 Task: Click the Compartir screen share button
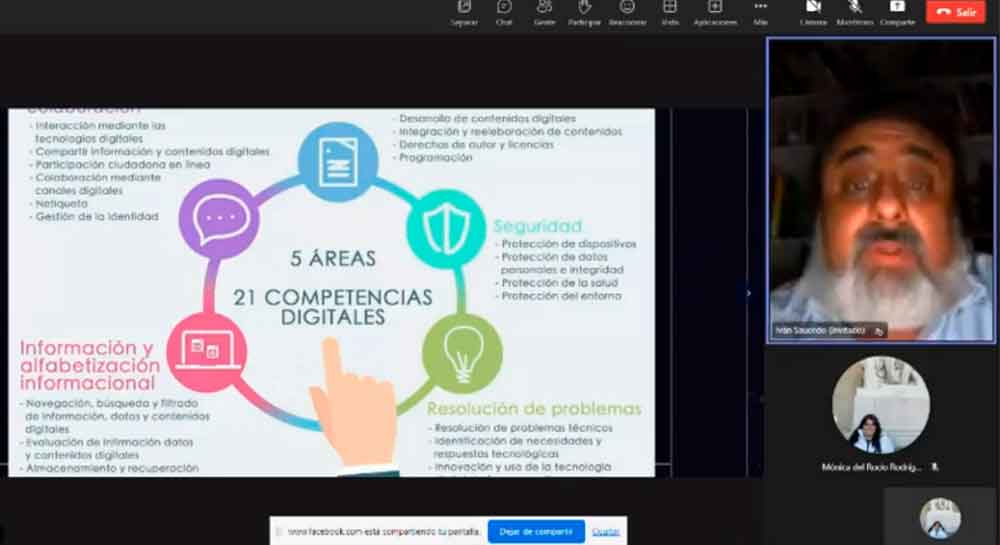click(x=897, y=11)
